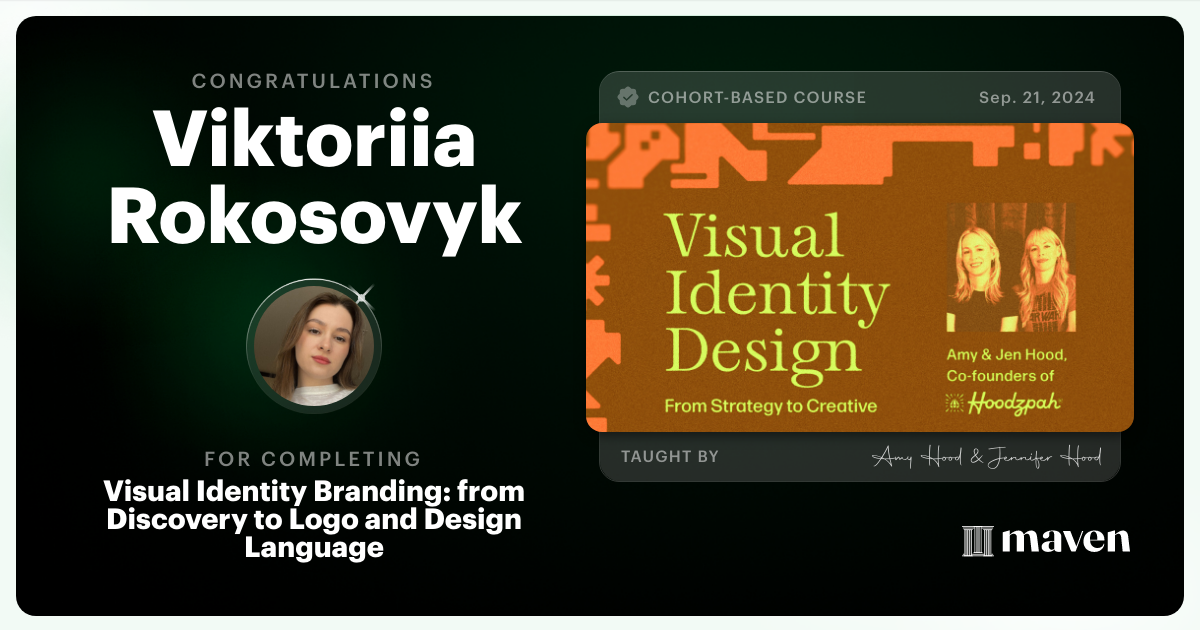Toggle the date display Sep. 21, 2024
The width and height of the screenshot is (1200, 630).
pos(1037,97)
